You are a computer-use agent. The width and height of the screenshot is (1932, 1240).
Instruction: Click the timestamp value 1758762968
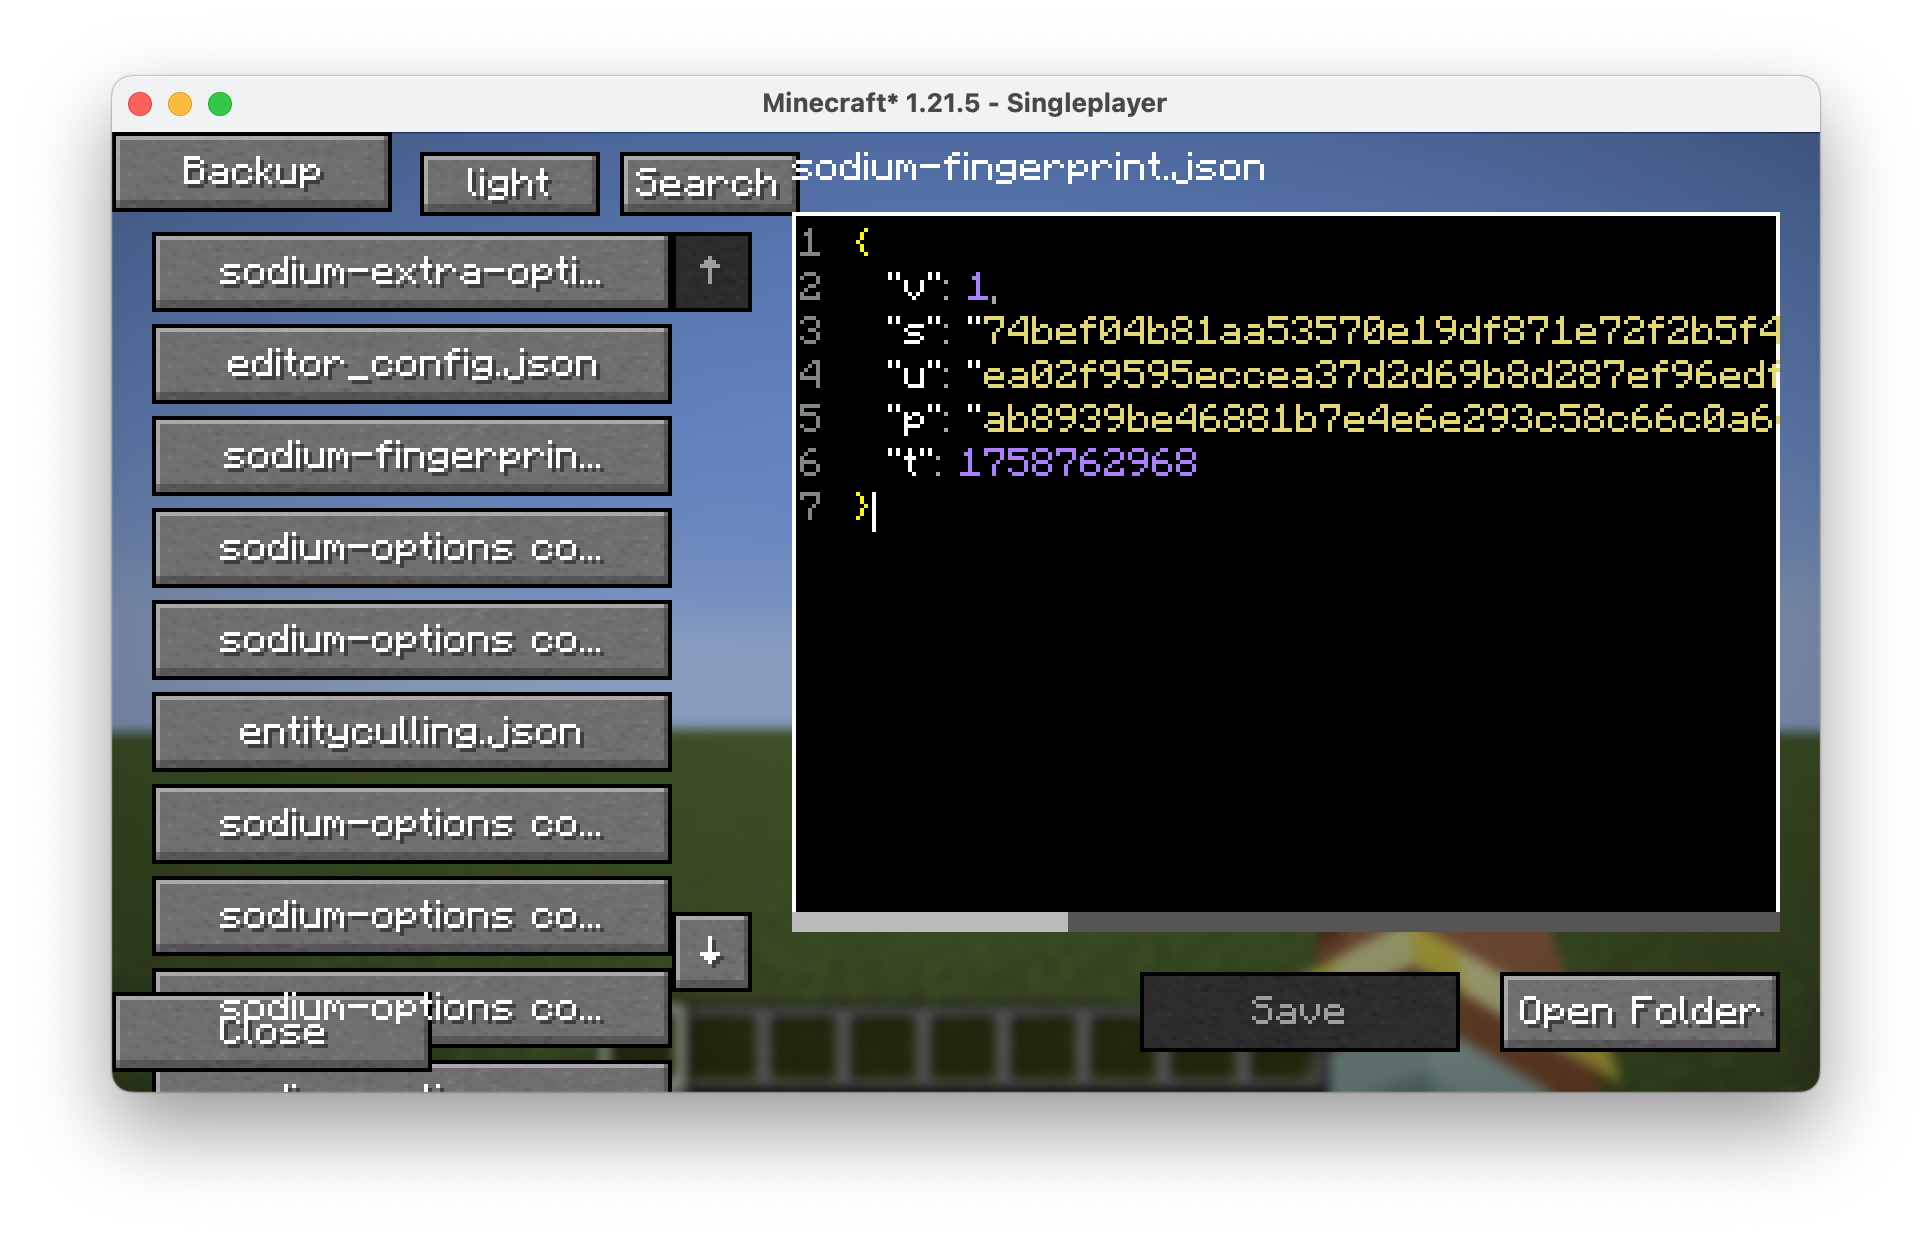pos(1077,462)
